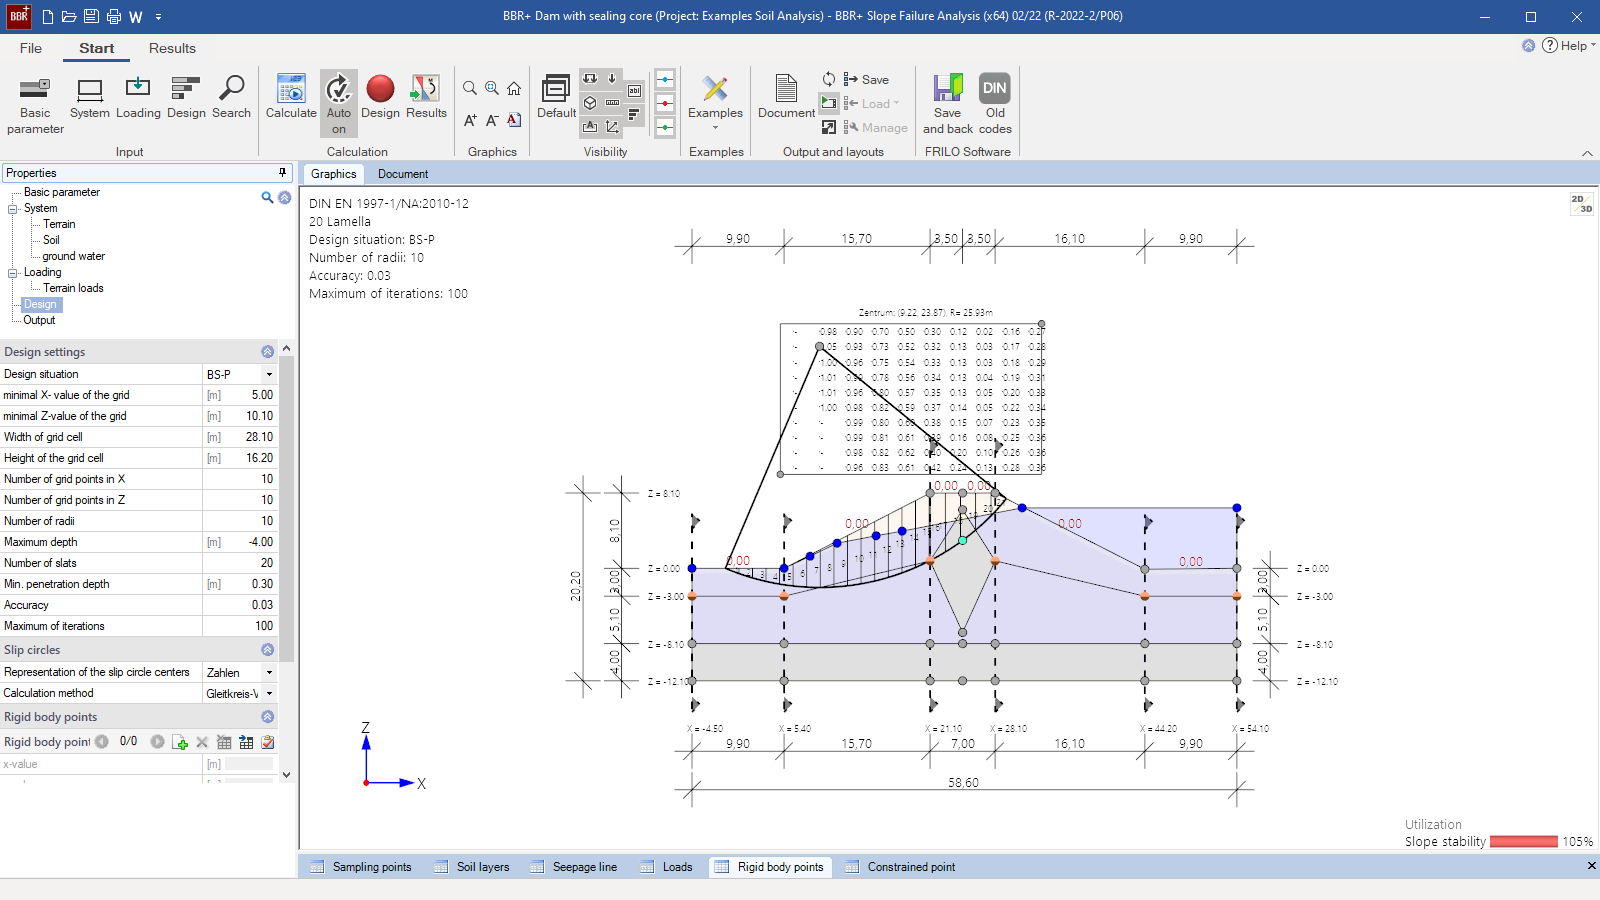Toggle the green point line display
Viewport: 1600px width, 900px height.
pyautogui.click(x=665, y=127)
